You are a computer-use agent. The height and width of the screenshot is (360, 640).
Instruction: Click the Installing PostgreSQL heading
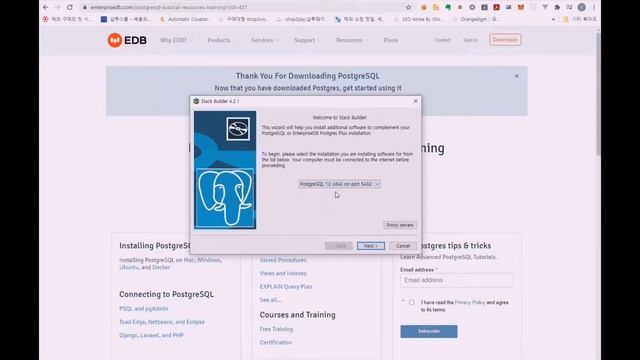[x=155, y=246]
